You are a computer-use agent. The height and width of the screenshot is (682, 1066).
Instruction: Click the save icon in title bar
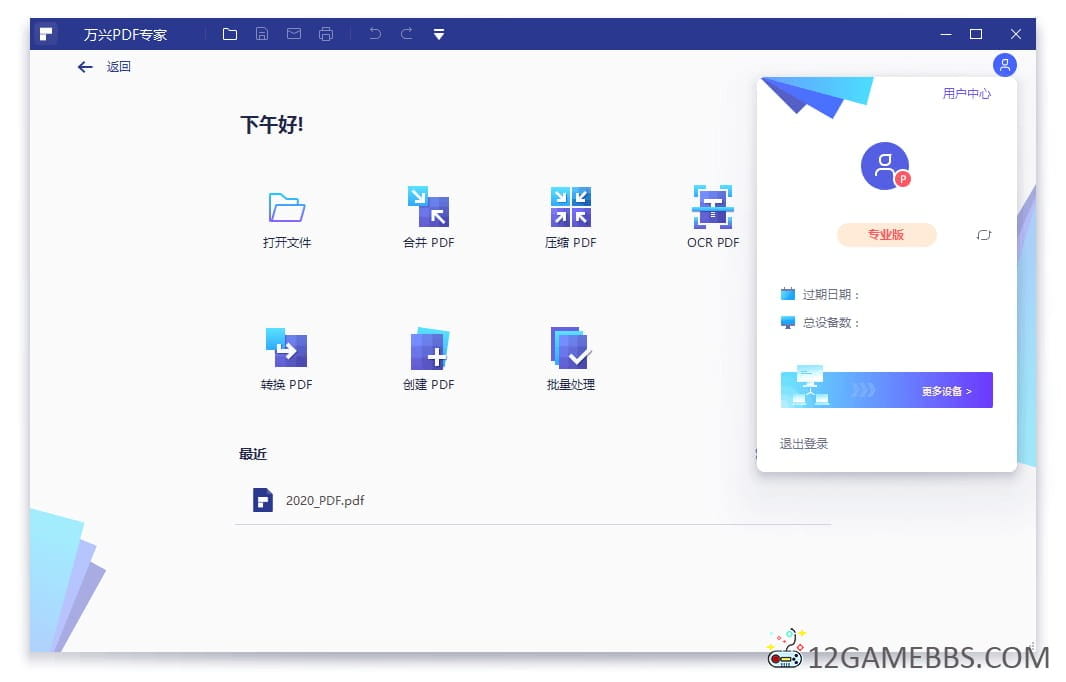coord(262,34)
